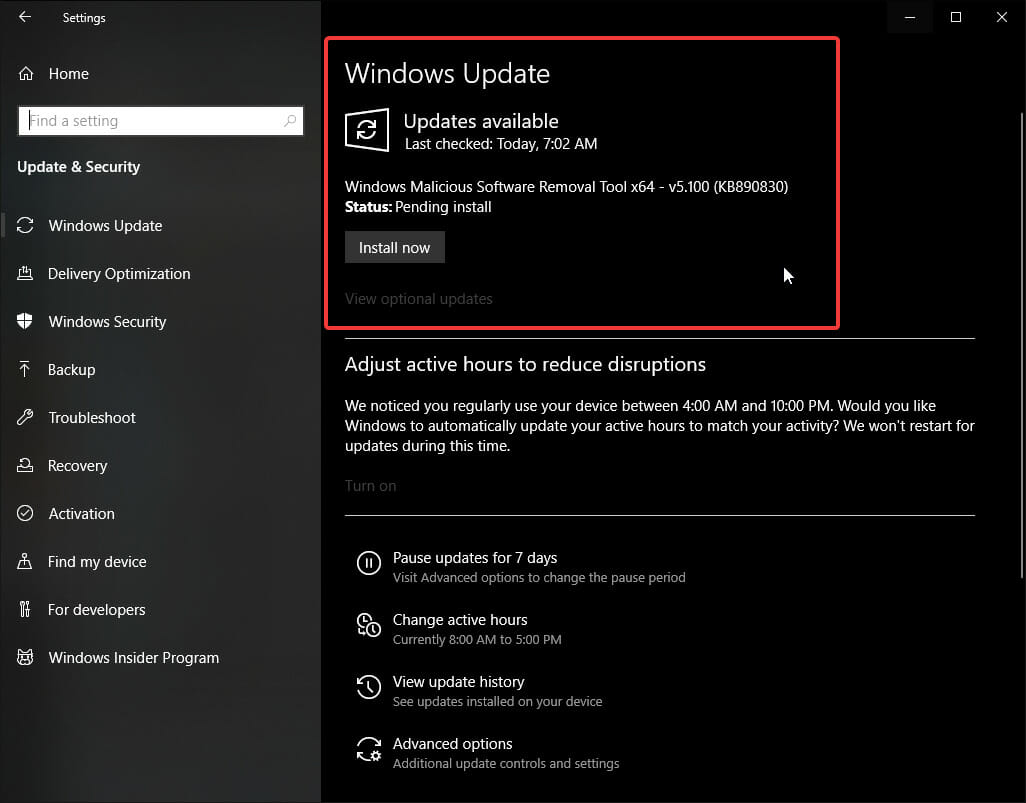Open the Recovery section

(x=77, y=465)
